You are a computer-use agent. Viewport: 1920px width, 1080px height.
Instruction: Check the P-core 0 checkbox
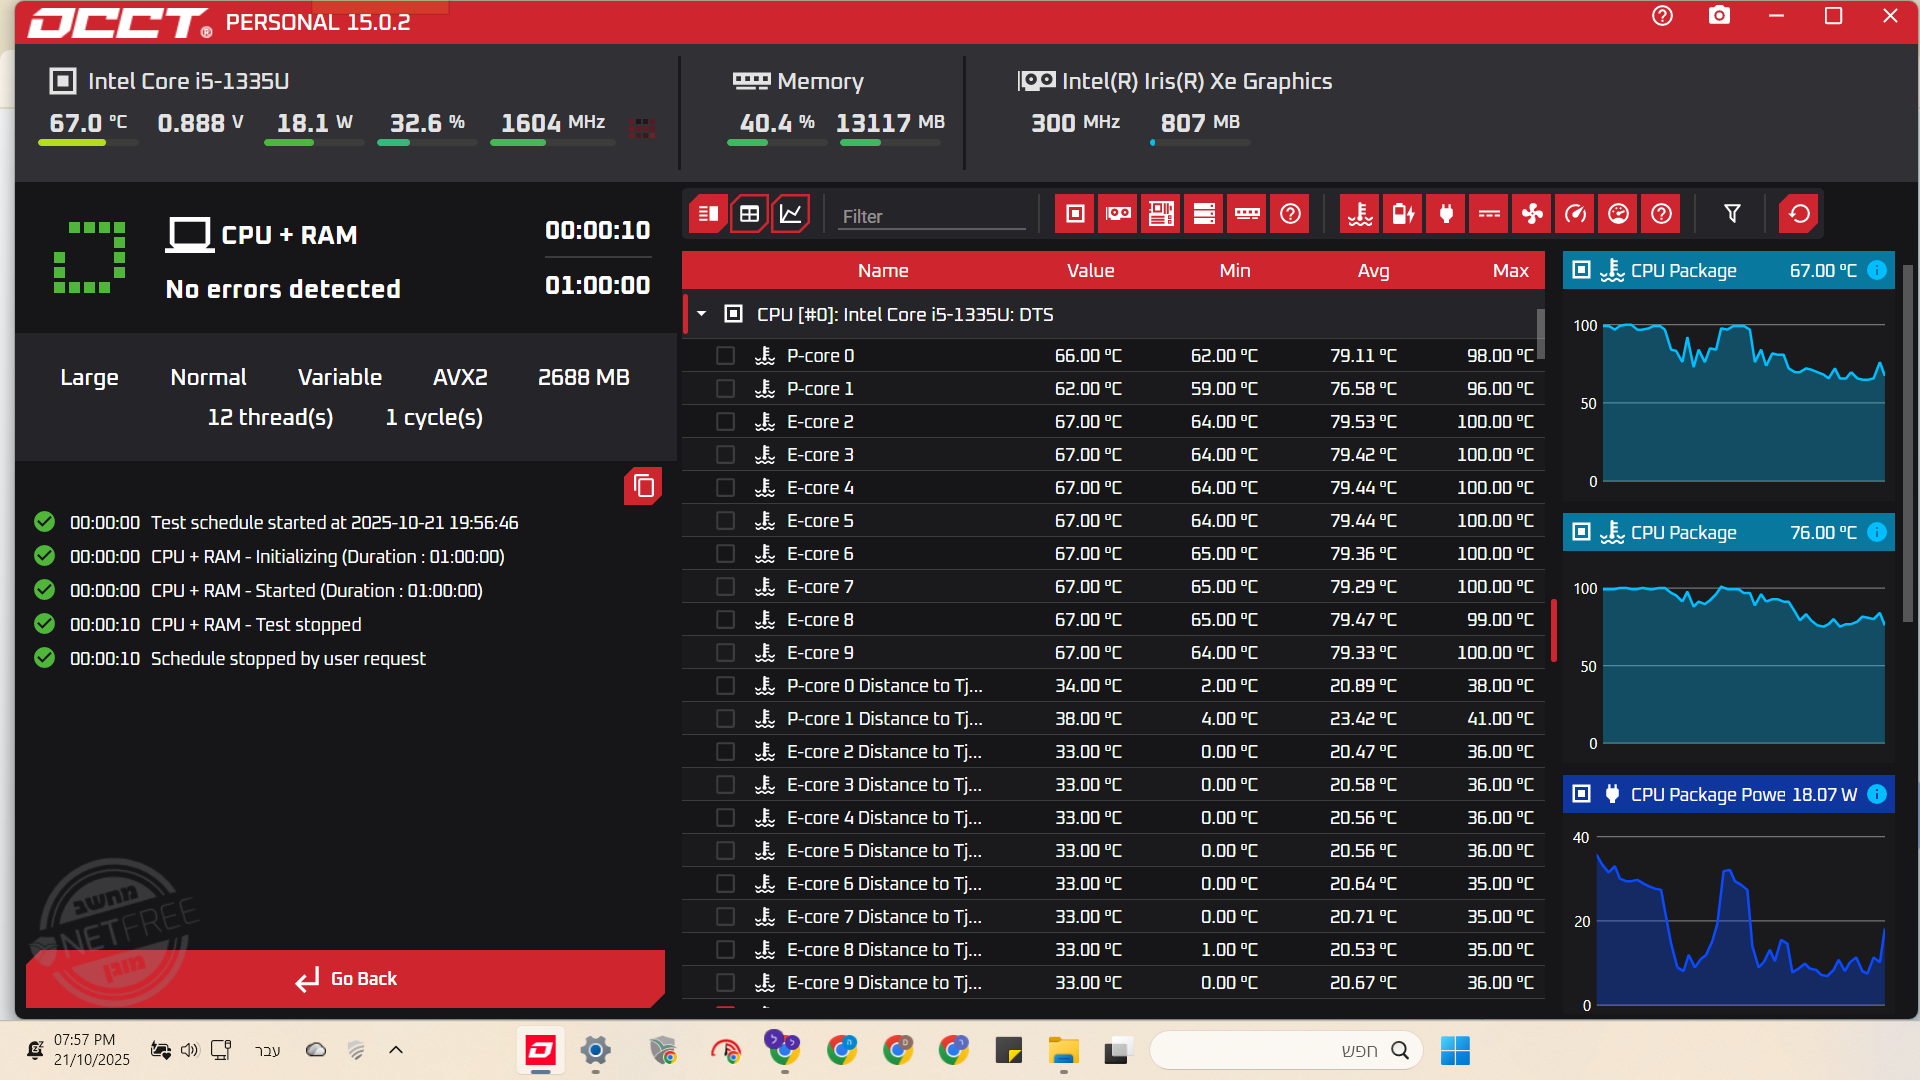[726, 356]
